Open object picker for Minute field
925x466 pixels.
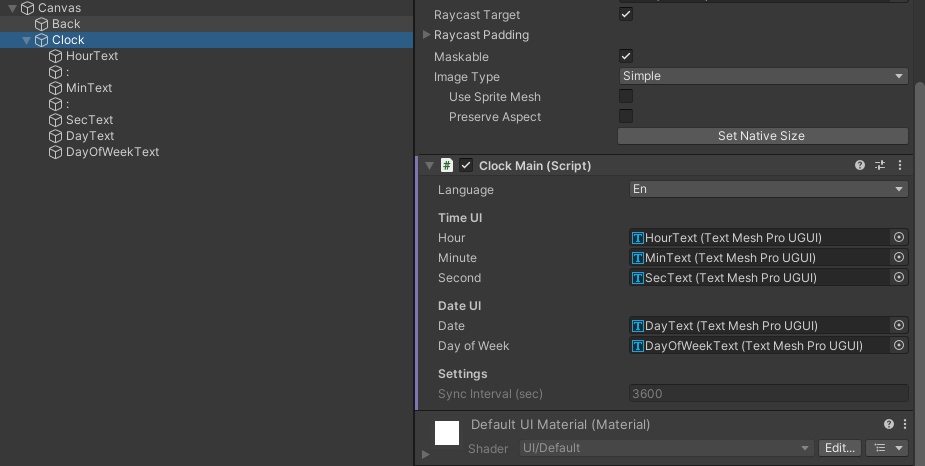pos(899,258)
